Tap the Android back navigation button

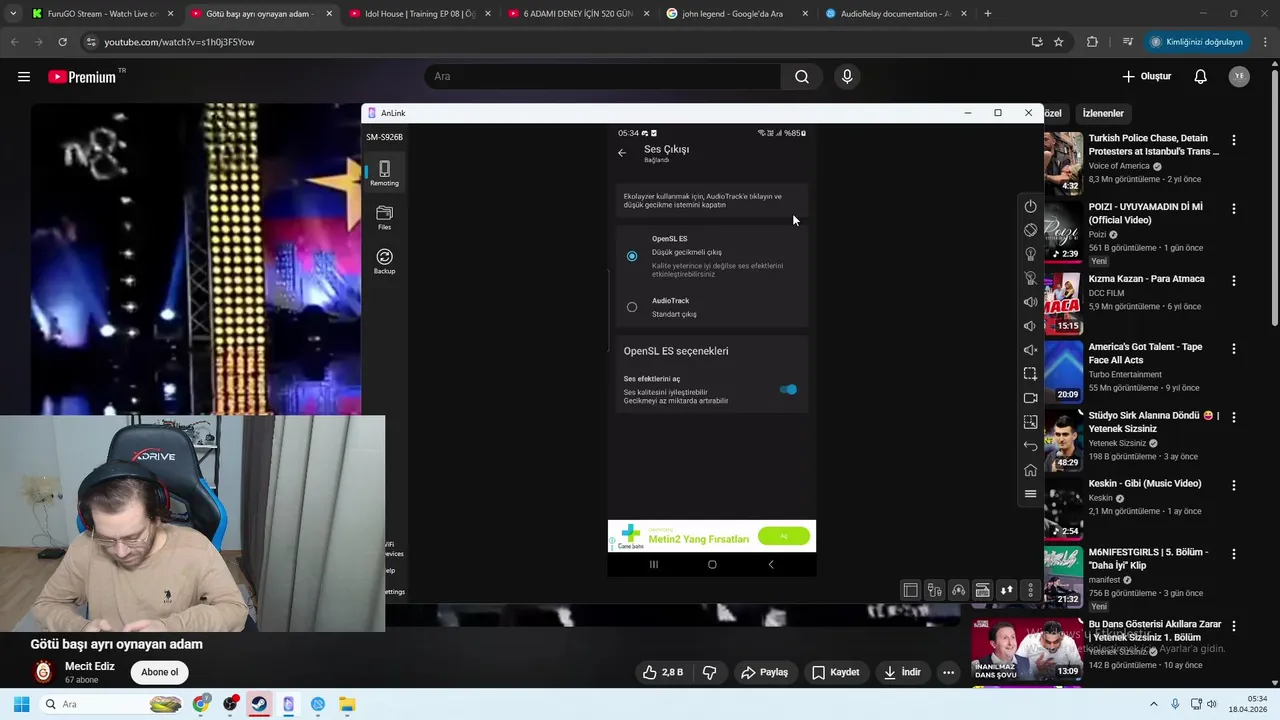pyautogui.click(x=770, y=564)
